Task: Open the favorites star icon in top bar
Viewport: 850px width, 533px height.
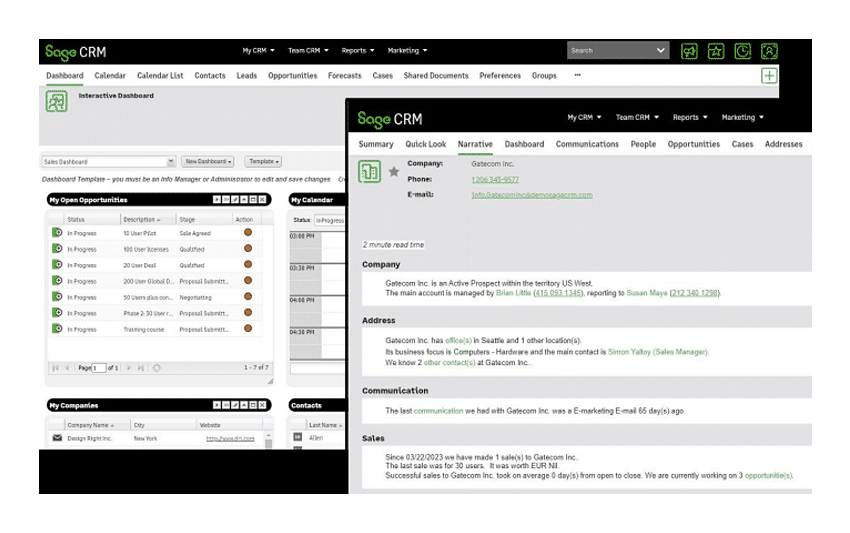Action: click(x=716, y=52)
